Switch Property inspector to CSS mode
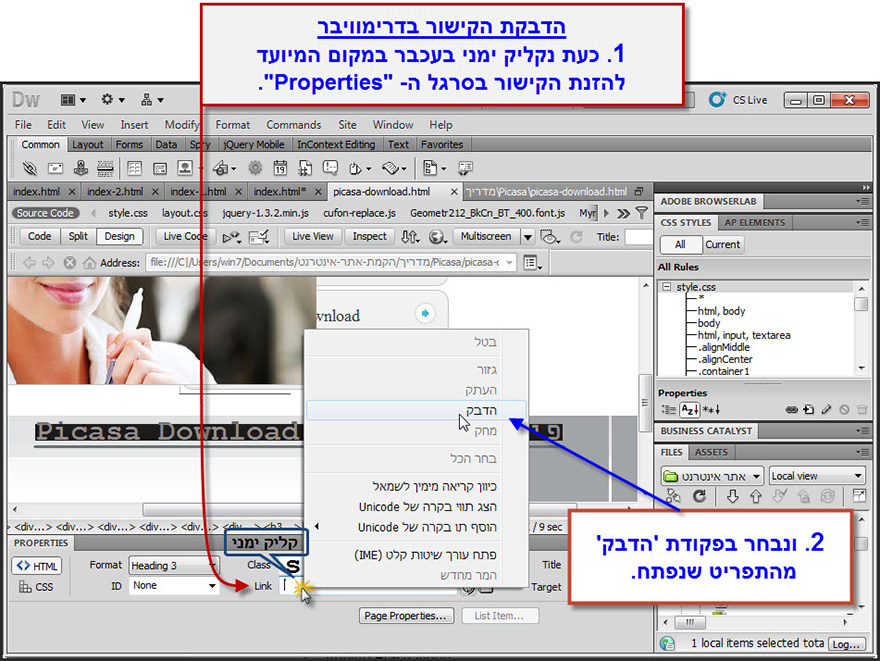This screenshot has width=880, height=661. [36, 587]
